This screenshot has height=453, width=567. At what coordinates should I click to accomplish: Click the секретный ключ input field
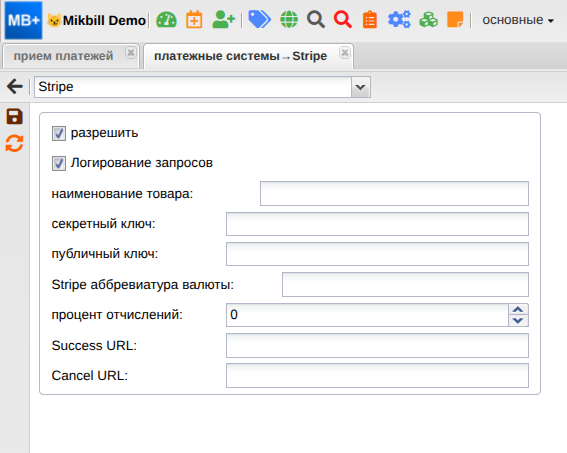tap(377, 224)
